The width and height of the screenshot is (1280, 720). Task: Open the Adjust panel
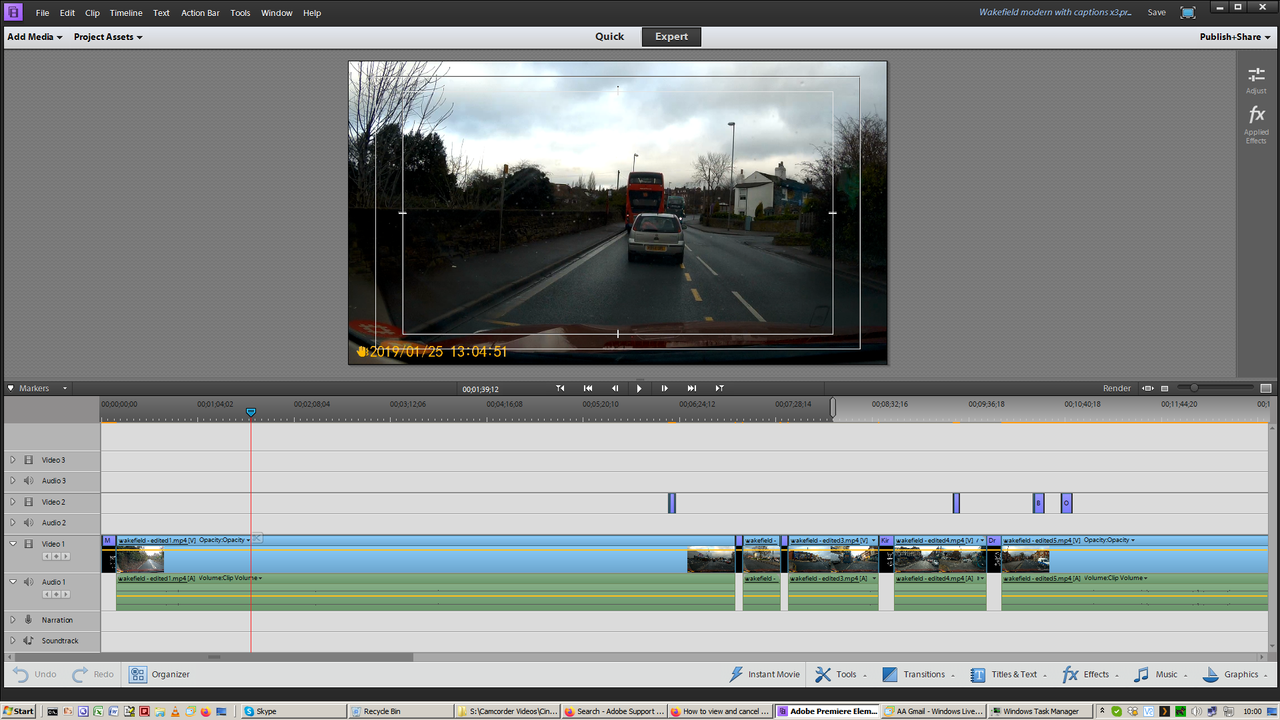1256,80
